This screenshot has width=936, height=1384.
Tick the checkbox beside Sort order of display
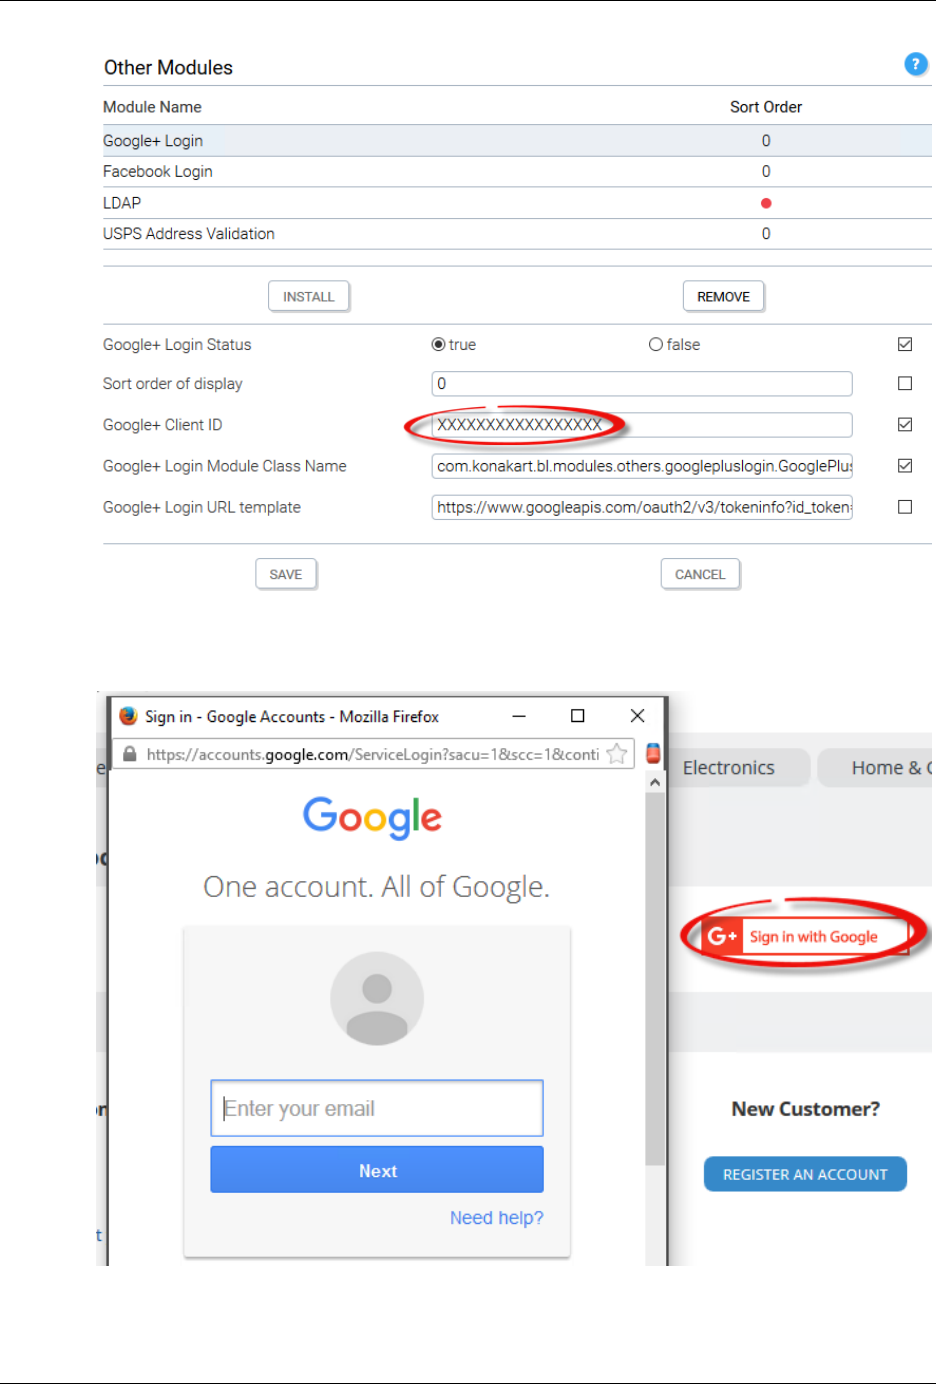pos(905,383)
